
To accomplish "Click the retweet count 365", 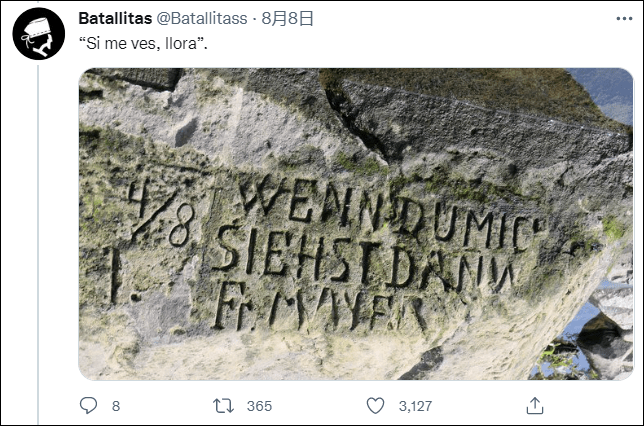I will tap(259, 406).
